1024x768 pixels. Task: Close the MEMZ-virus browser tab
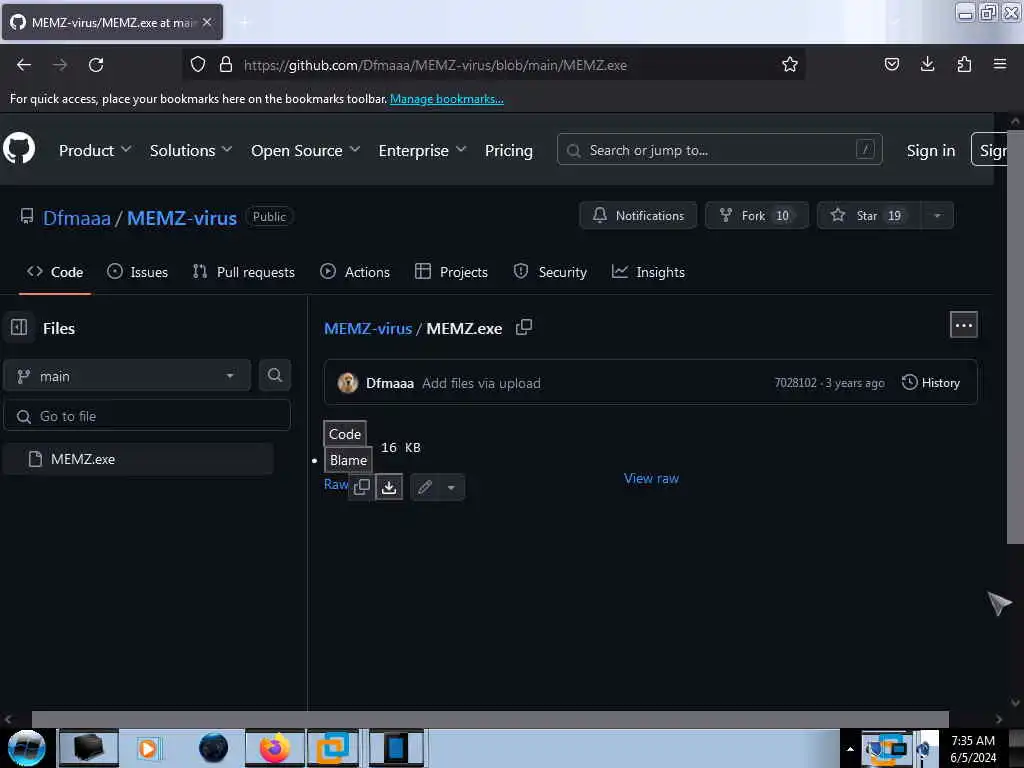pyautogui.click(x=207, y=22)
